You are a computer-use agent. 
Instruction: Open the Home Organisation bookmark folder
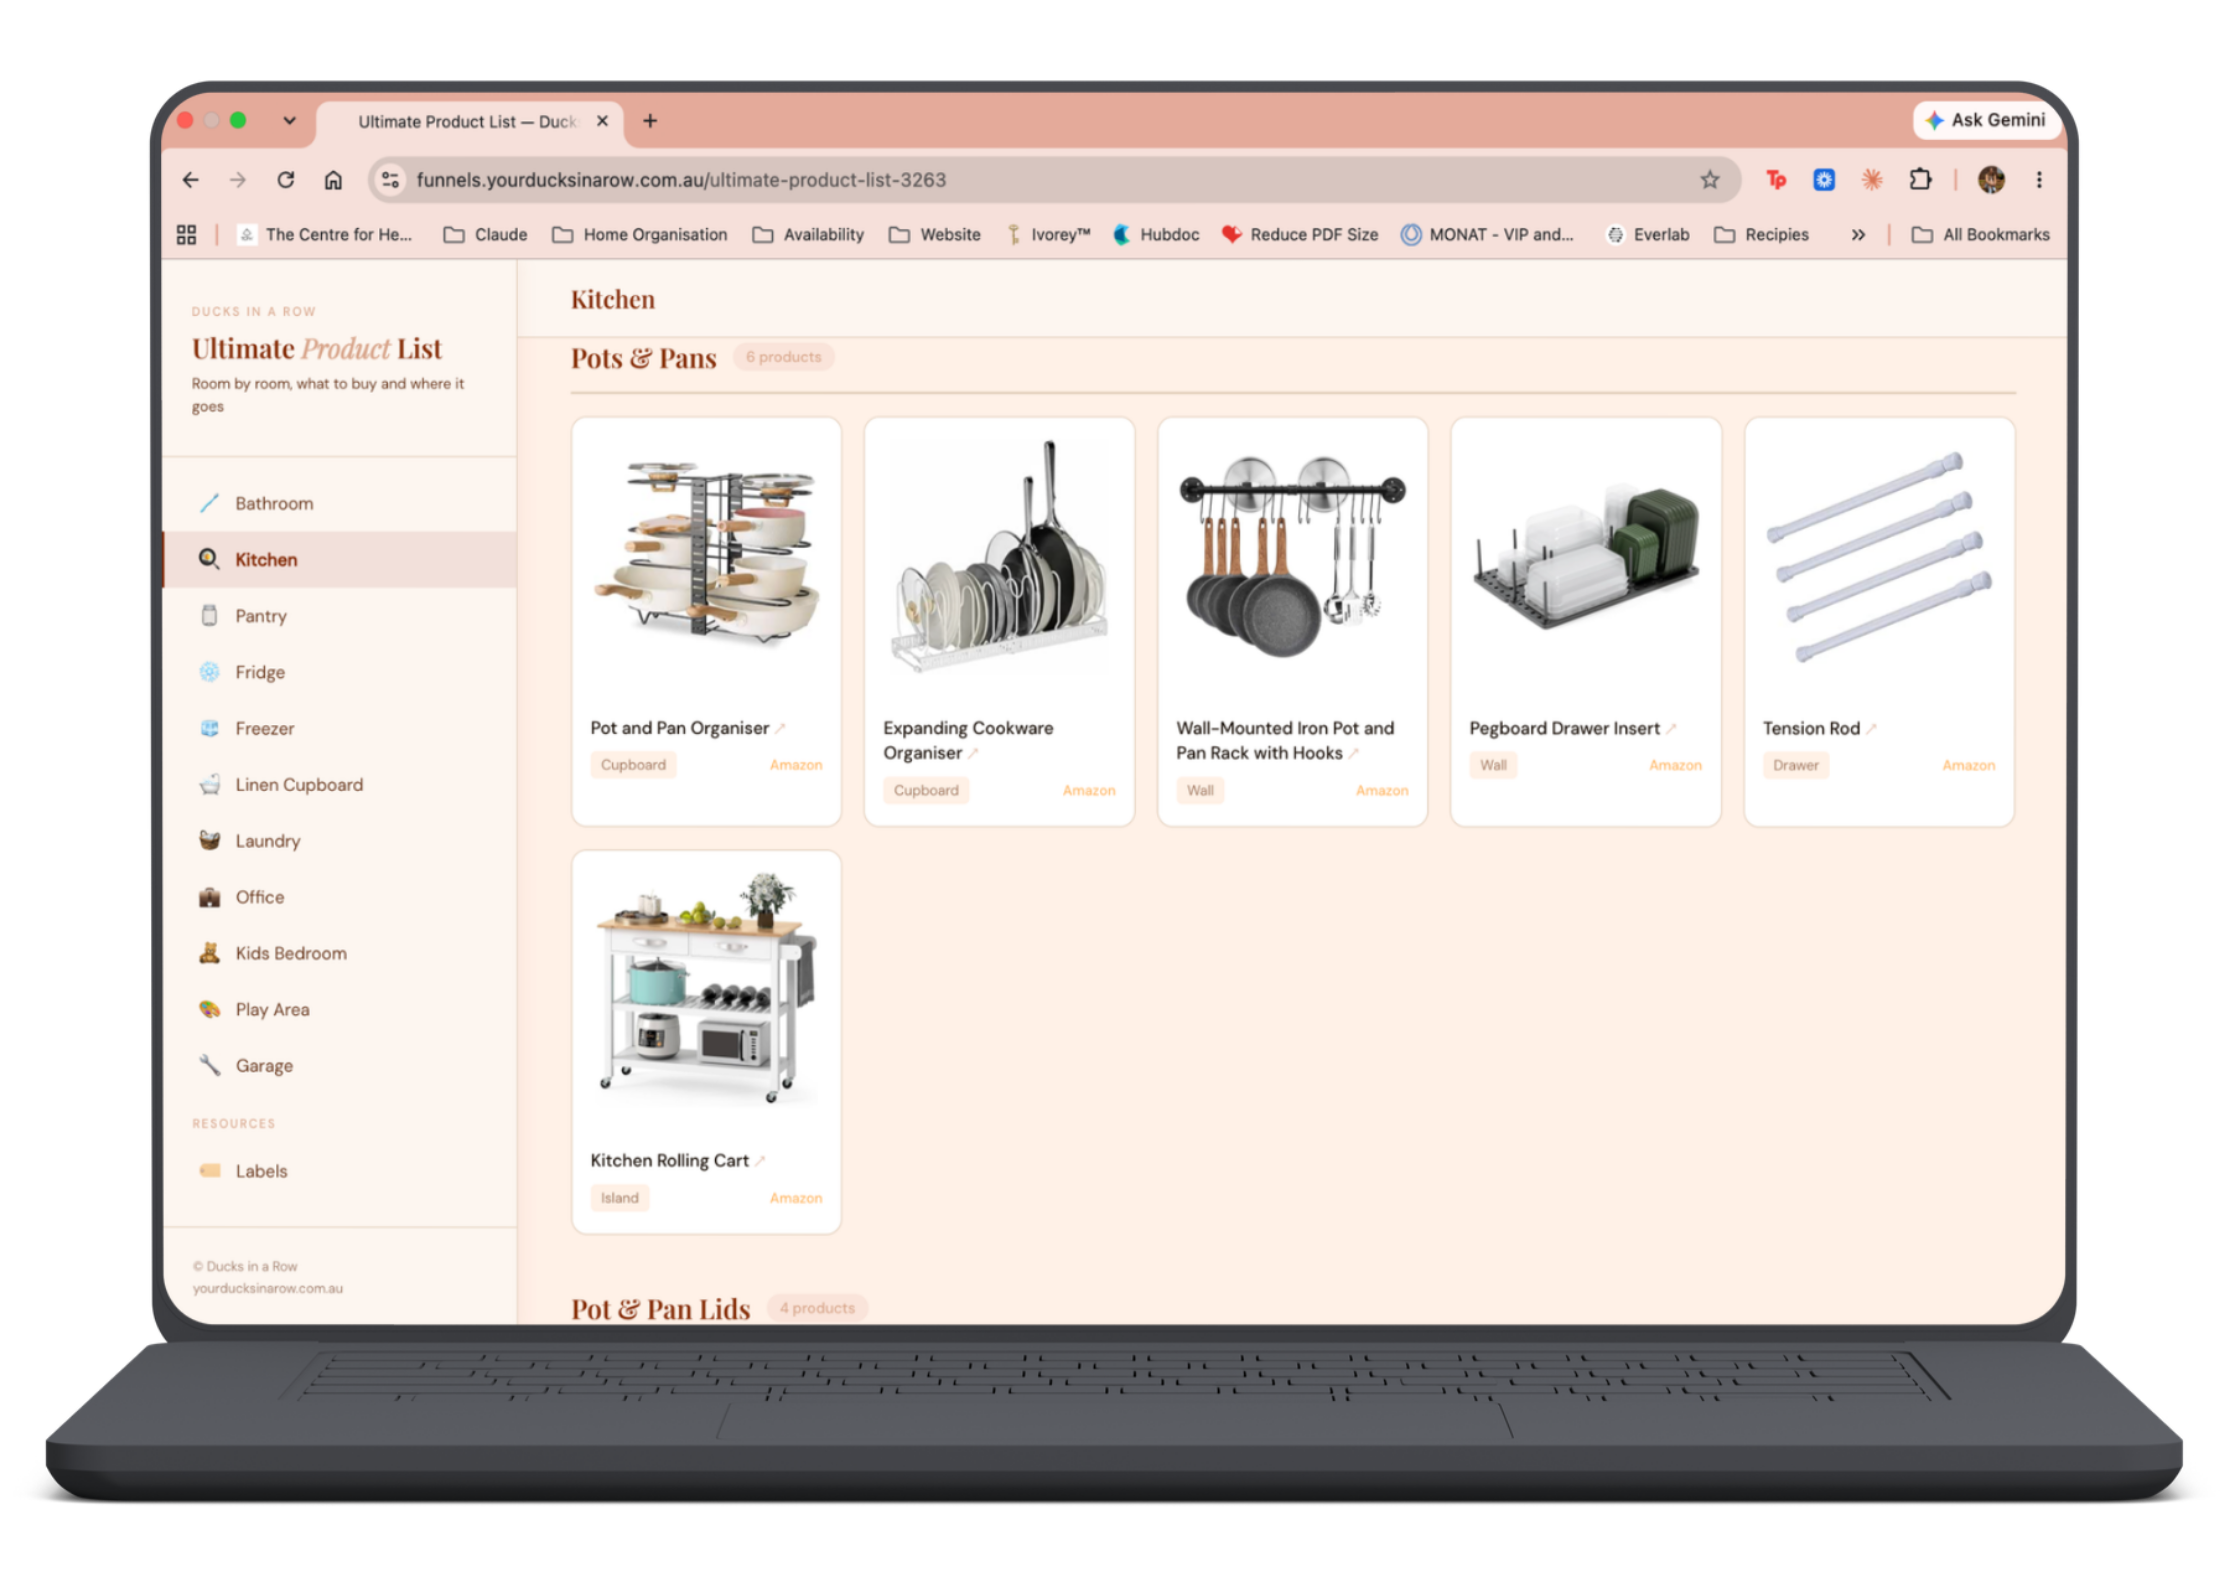point(640,235)
